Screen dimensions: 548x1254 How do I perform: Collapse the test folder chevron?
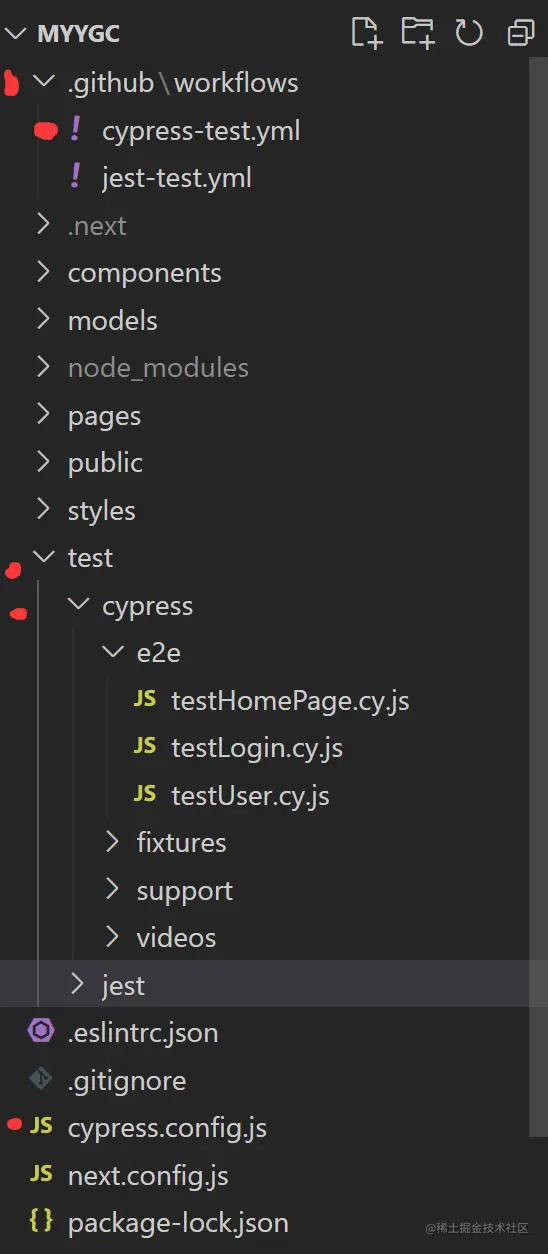click(x=43, y=556)
